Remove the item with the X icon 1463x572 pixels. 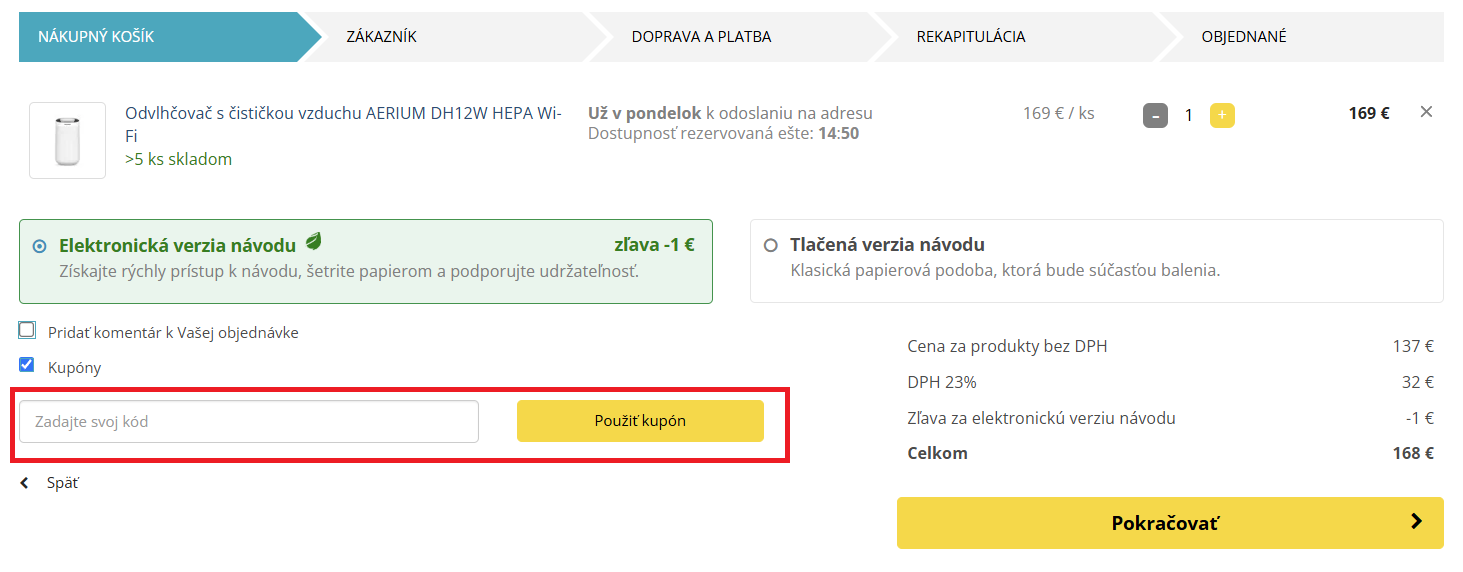(x=1426, y=112)
